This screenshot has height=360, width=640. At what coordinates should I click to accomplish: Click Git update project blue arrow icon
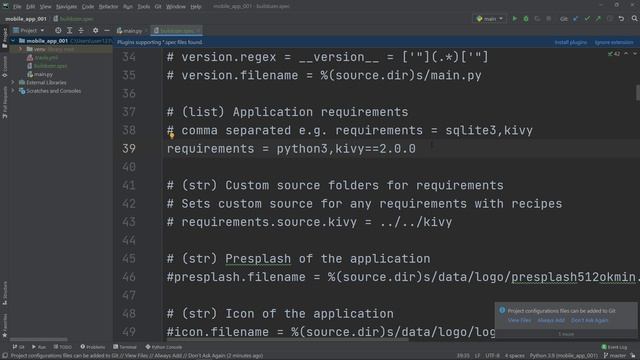pos(576,19)
